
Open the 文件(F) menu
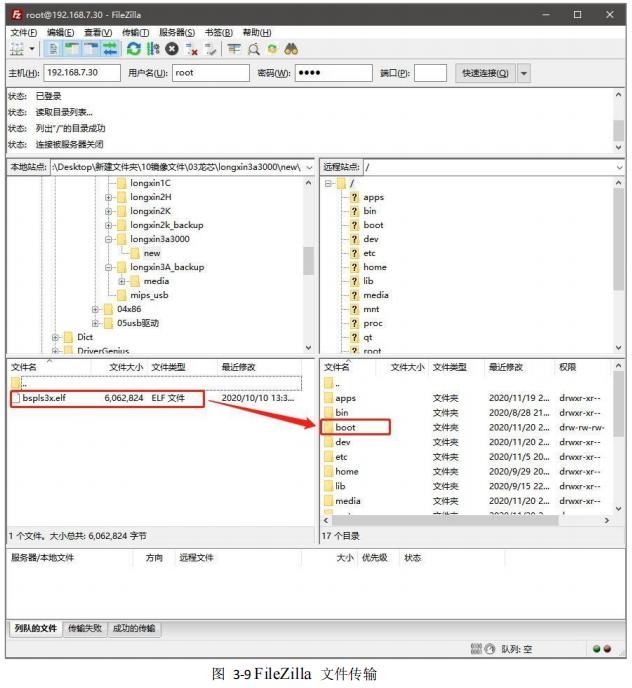click(24, 32)
